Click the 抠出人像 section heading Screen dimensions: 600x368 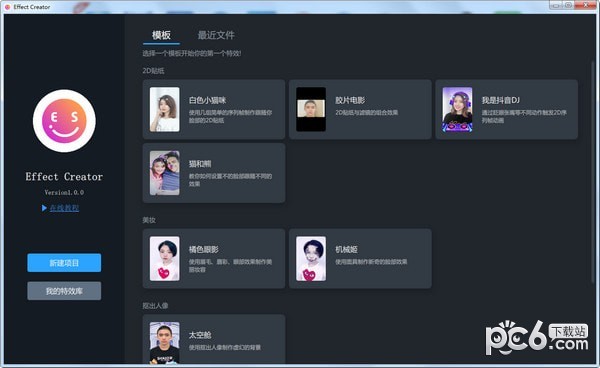tap(155, 306)
